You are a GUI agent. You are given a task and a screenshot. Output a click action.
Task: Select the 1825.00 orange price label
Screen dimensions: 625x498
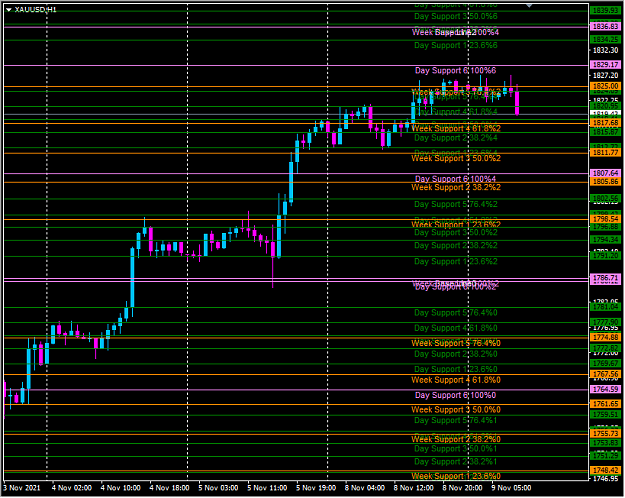click(x=605, y=86)
